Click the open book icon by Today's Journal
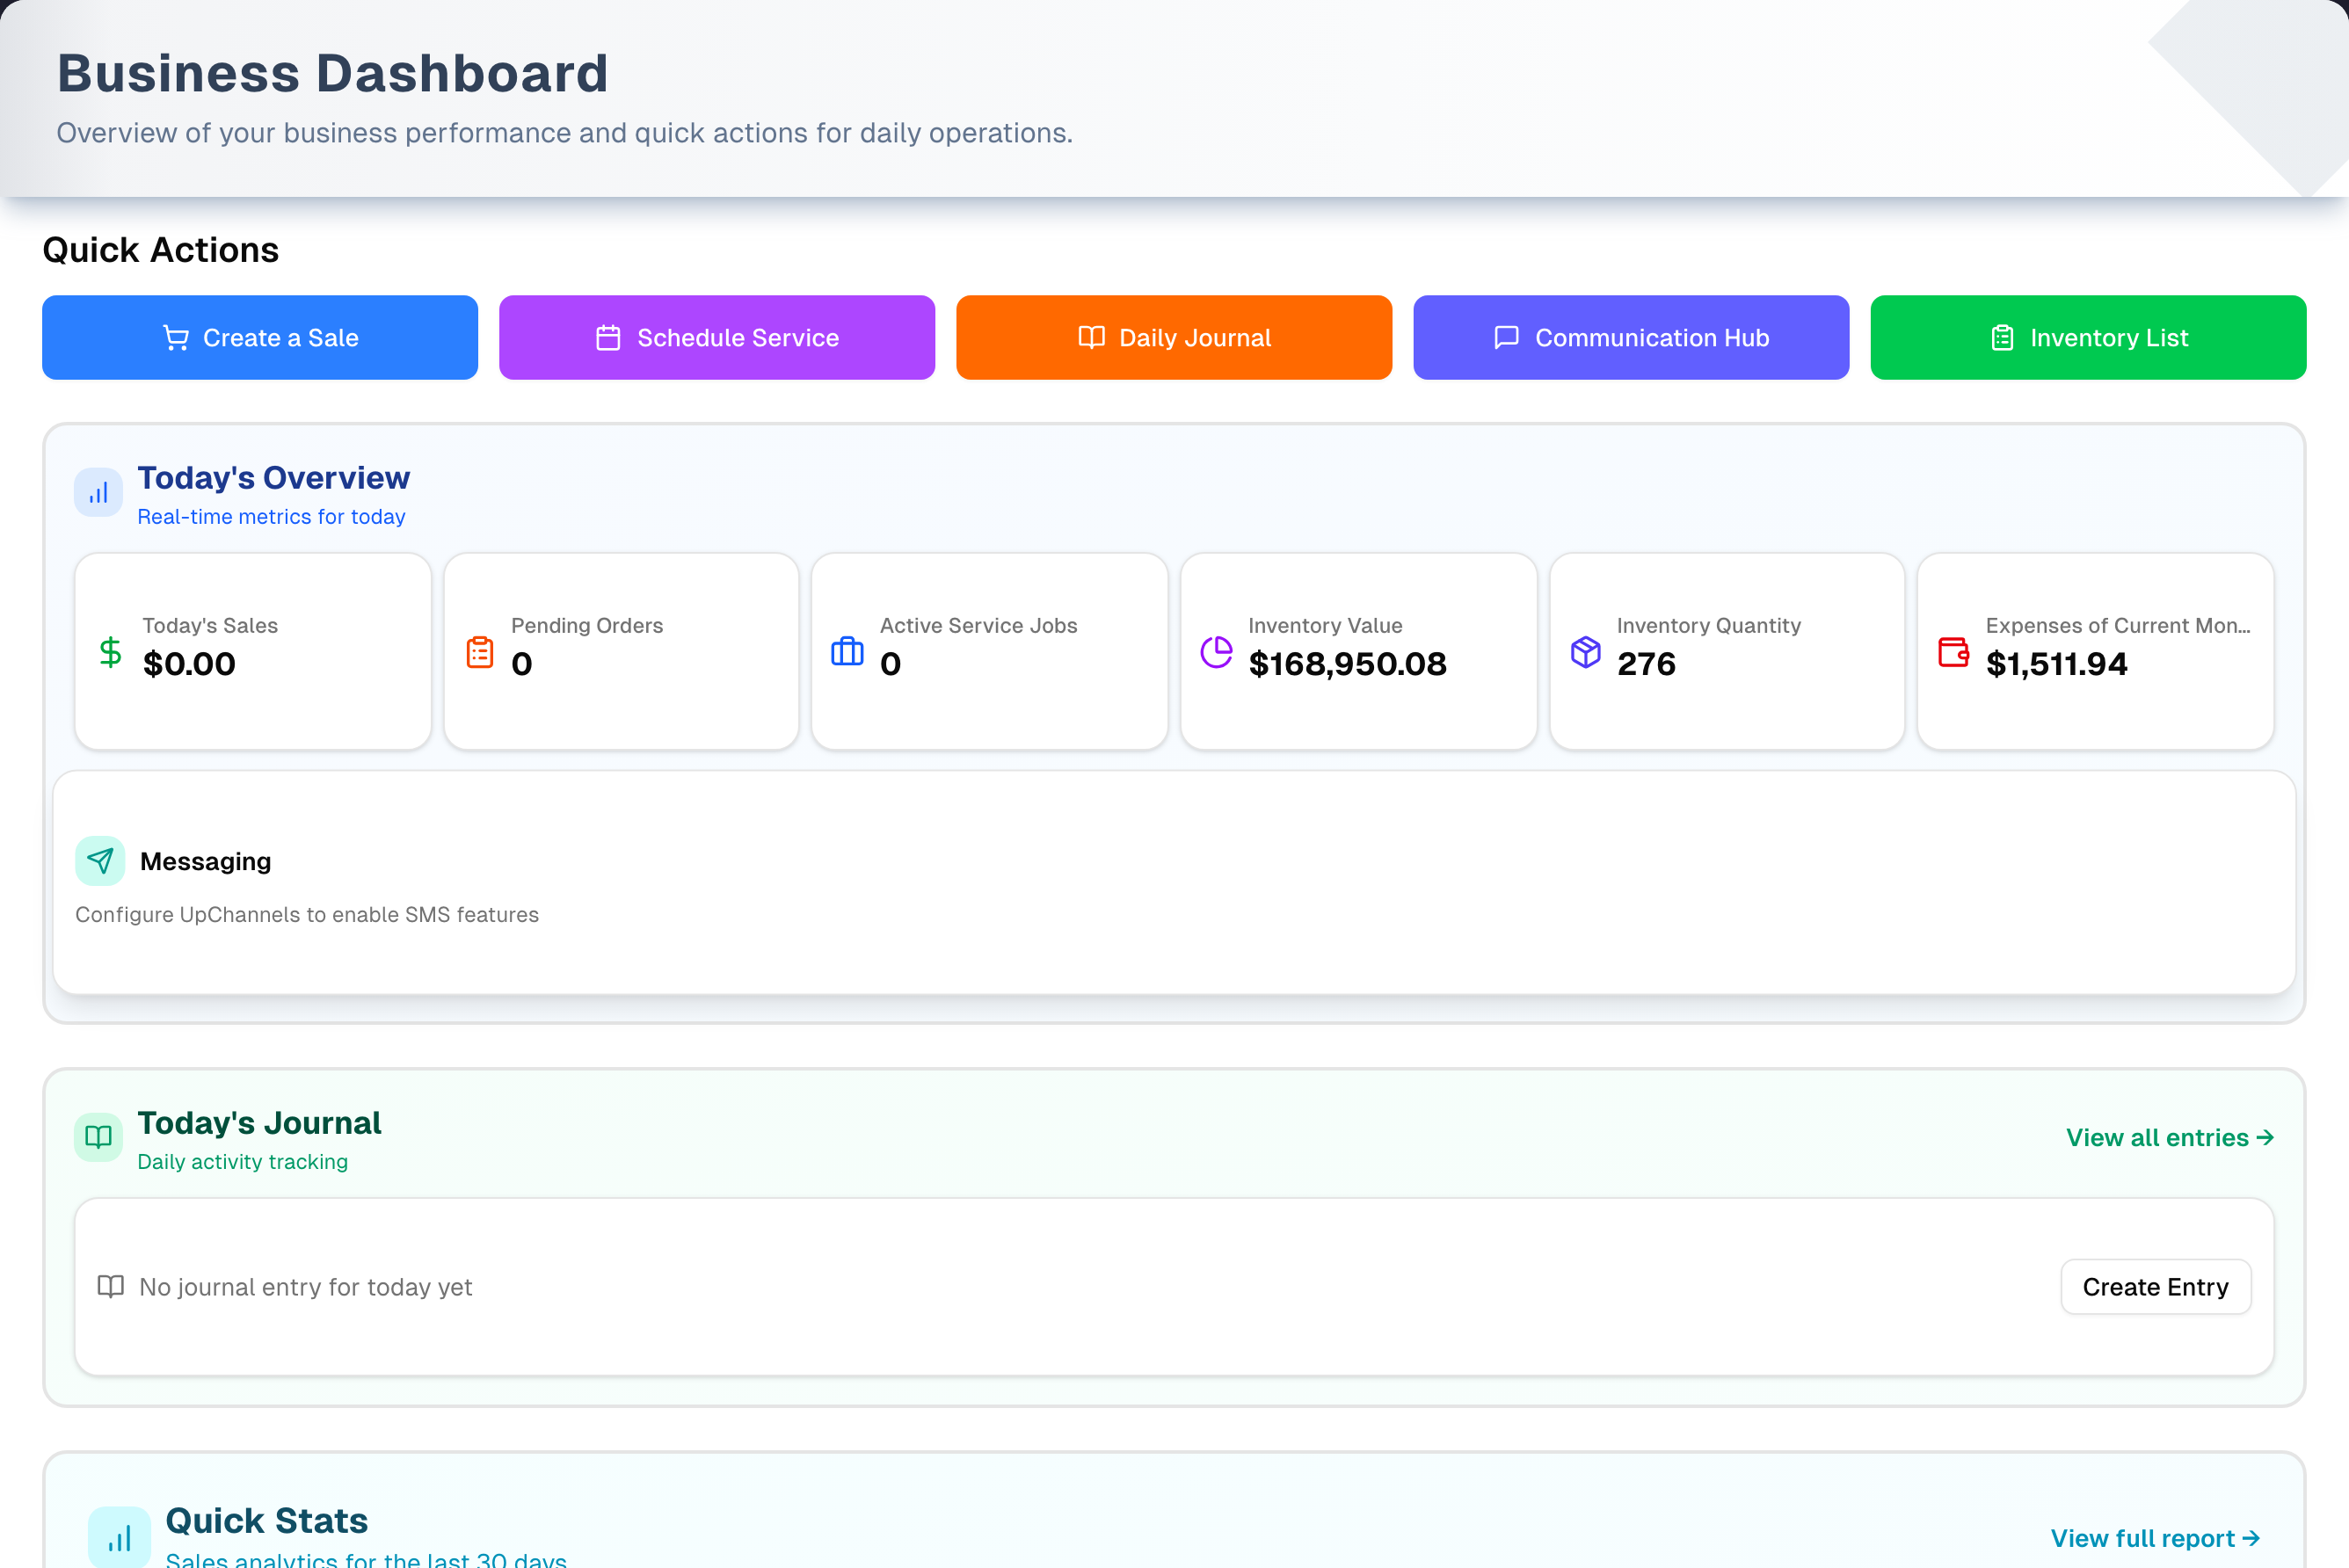 point(98,1137)
